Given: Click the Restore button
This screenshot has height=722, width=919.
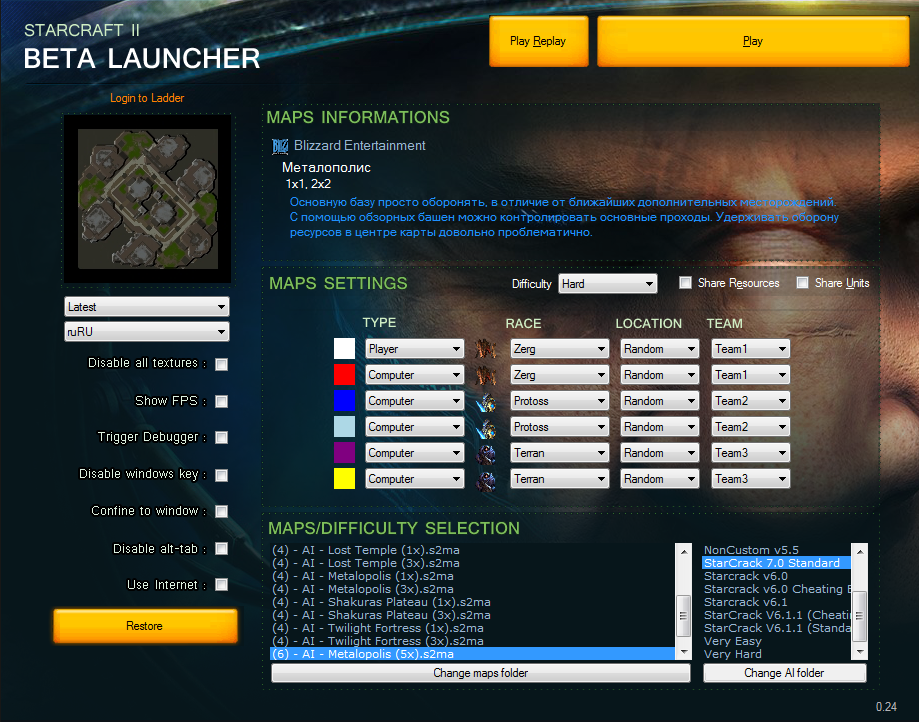Looking at the screenshot, I should point(145,626).
